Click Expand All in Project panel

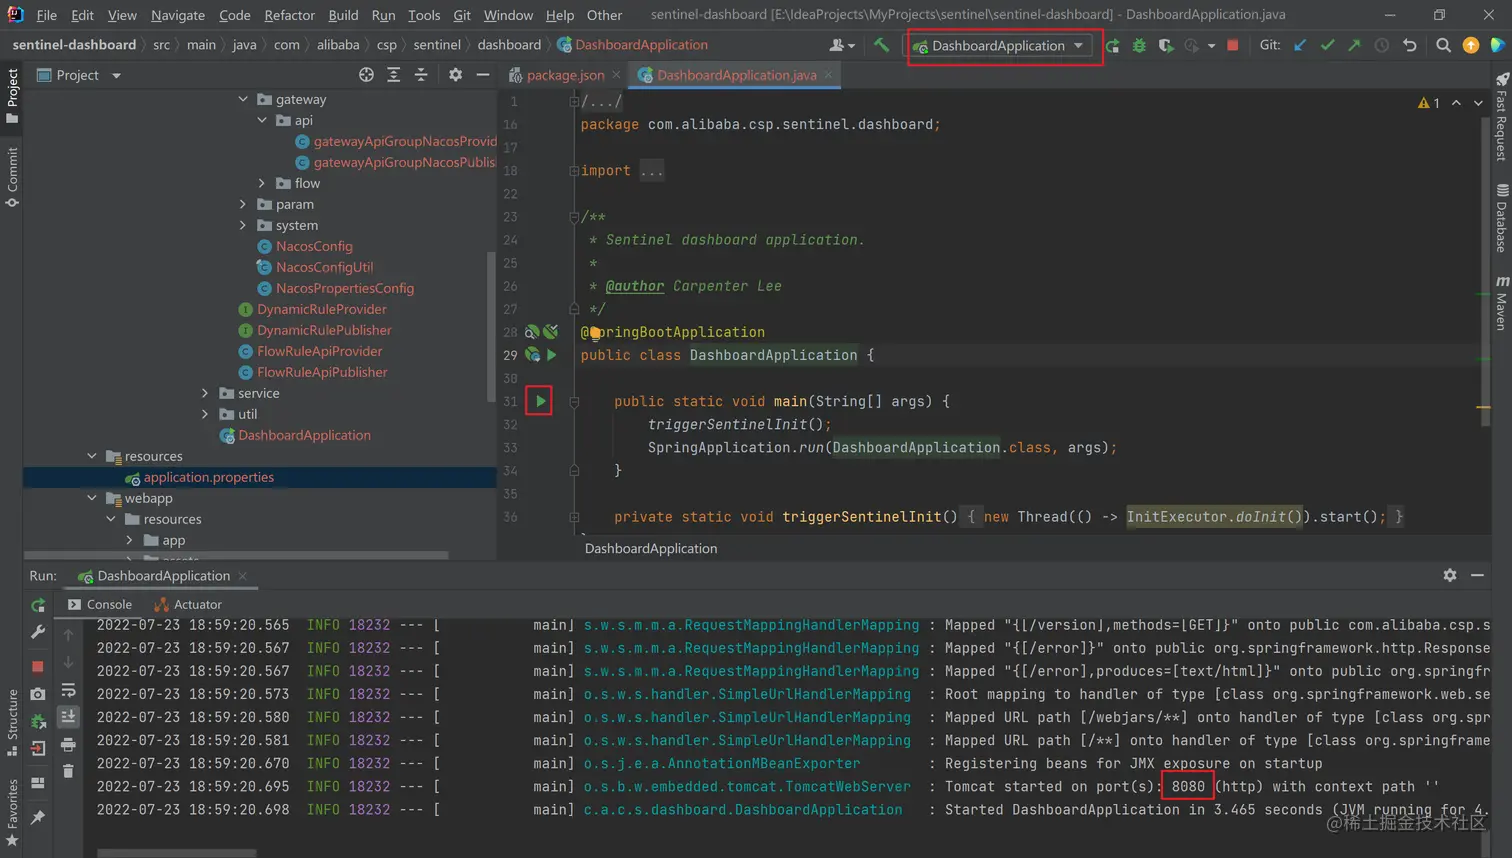pyautogui.click(x=393, y=75)
